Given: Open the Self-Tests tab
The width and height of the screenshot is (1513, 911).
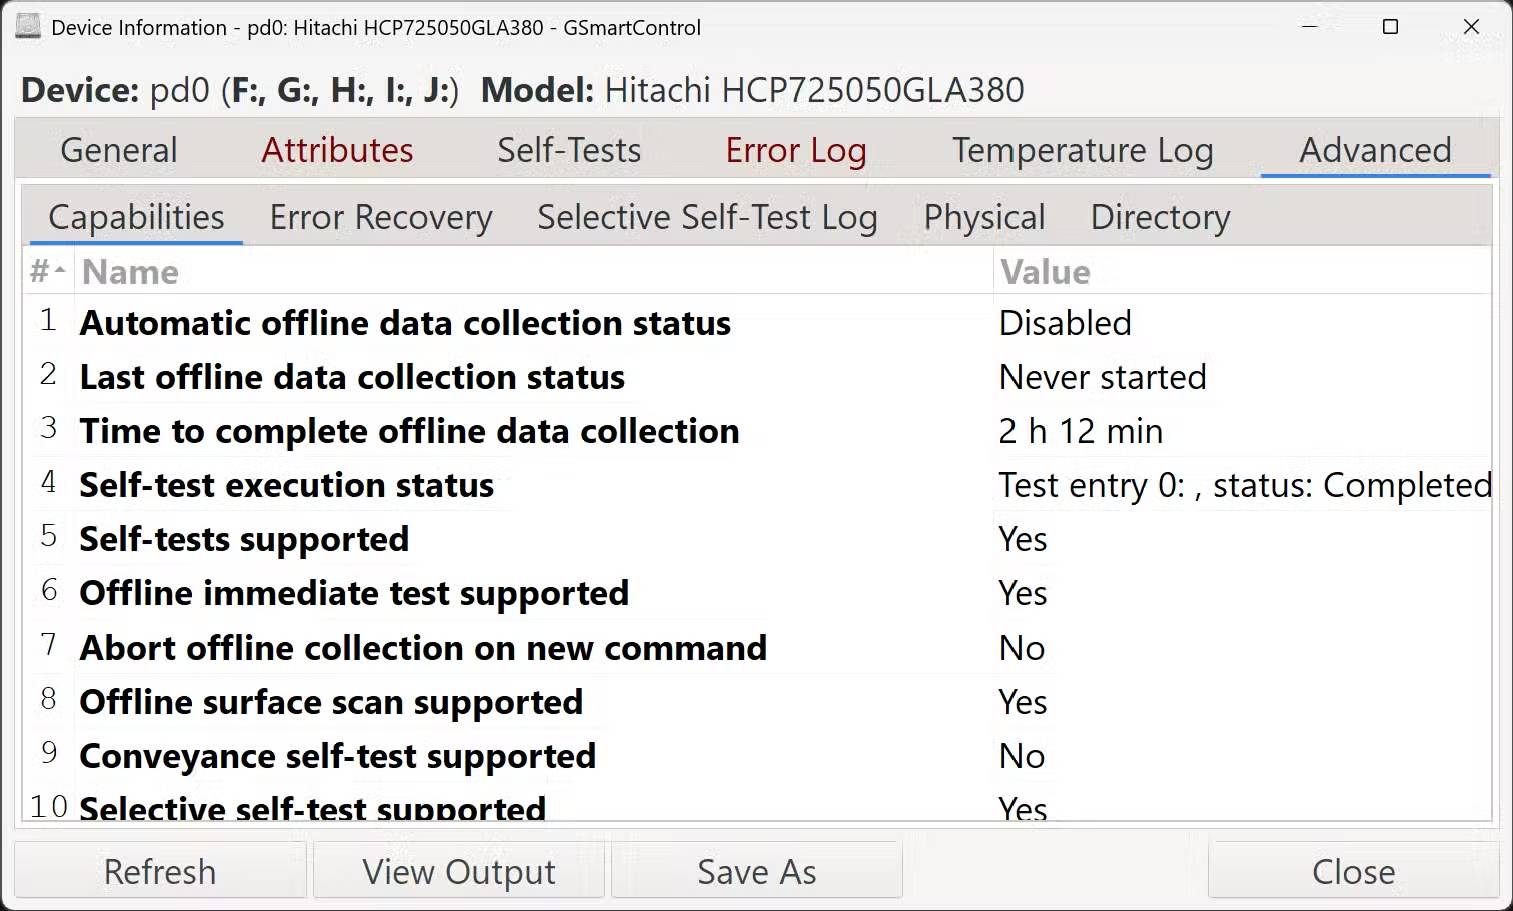Looking at the screenshot, I should (x=569, y=150).
